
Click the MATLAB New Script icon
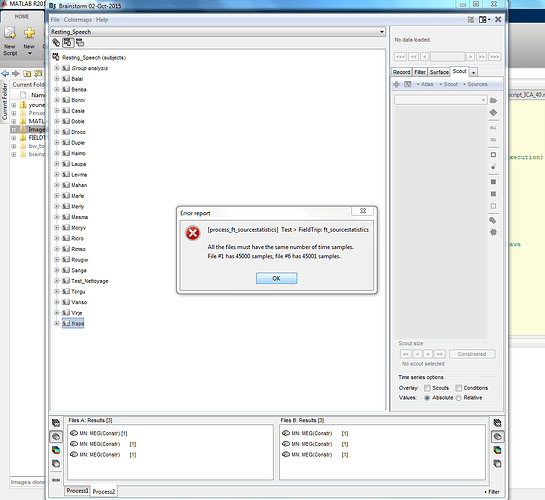10,41
